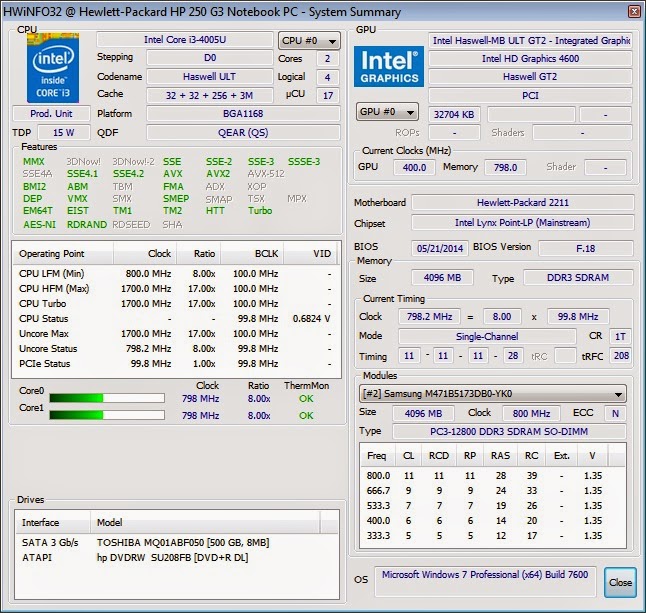Viewport: 646px width, 613px height.
Task: Click the tRFC 208 value field
Action: point(621,356)
